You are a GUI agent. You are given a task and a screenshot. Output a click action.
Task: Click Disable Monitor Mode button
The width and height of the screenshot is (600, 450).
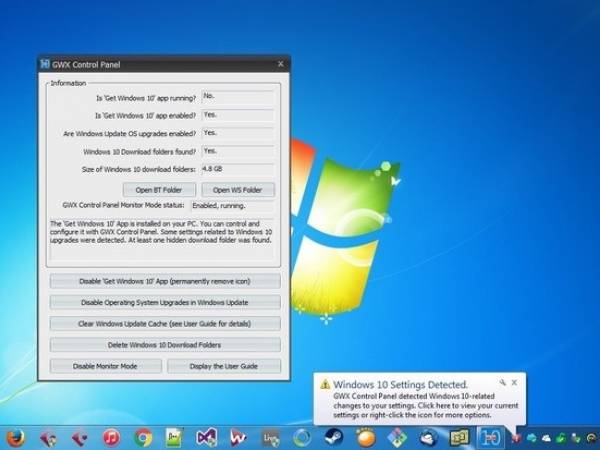pyautogui.click(x=106, y=366)
